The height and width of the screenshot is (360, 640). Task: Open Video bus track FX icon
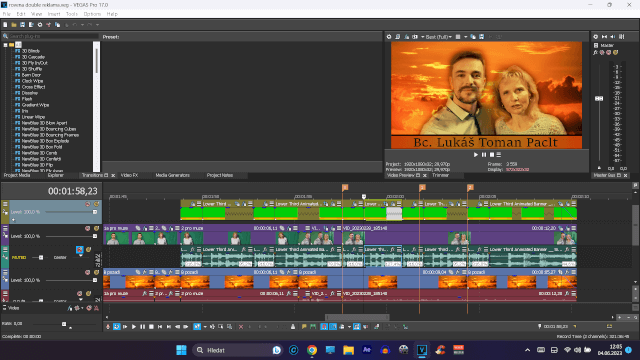pos(69,308)
